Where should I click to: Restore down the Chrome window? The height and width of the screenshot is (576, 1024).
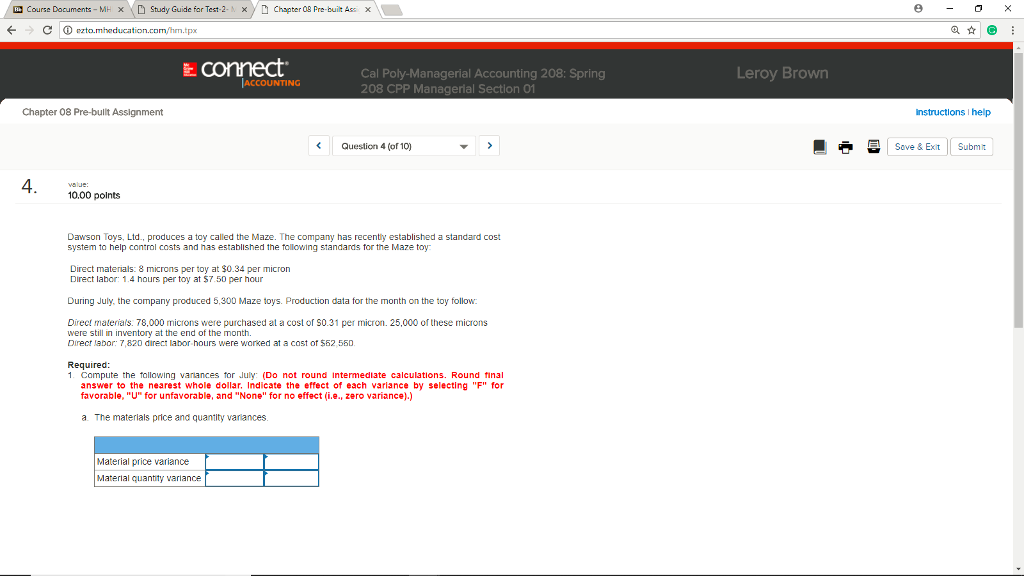978,8
